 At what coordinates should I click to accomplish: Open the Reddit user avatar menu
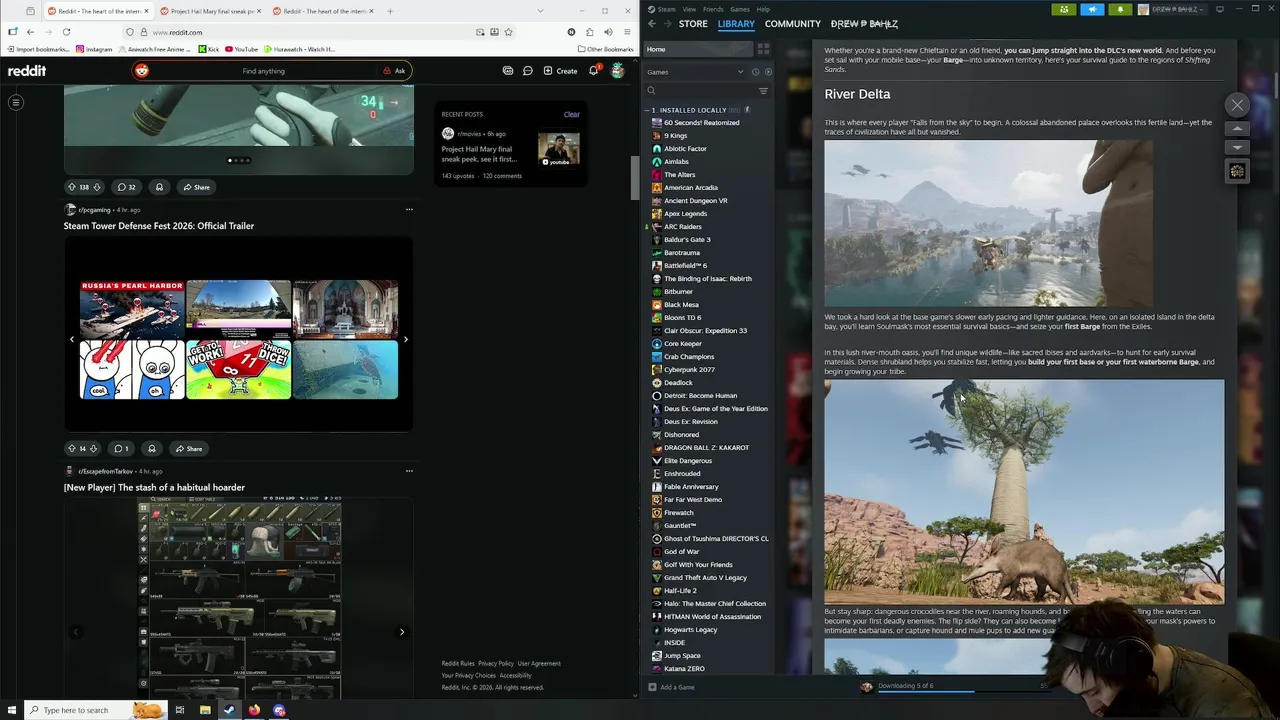click(x=617, y=71)
